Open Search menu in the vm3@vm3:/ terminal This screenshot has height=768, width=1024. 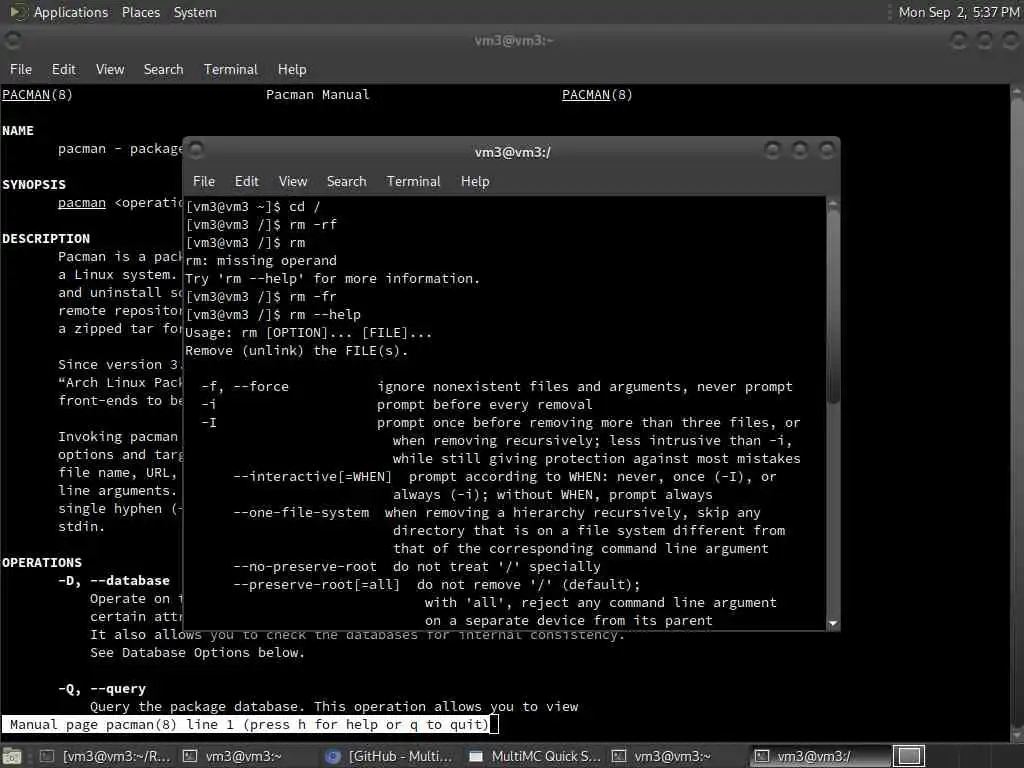(346, 182)
